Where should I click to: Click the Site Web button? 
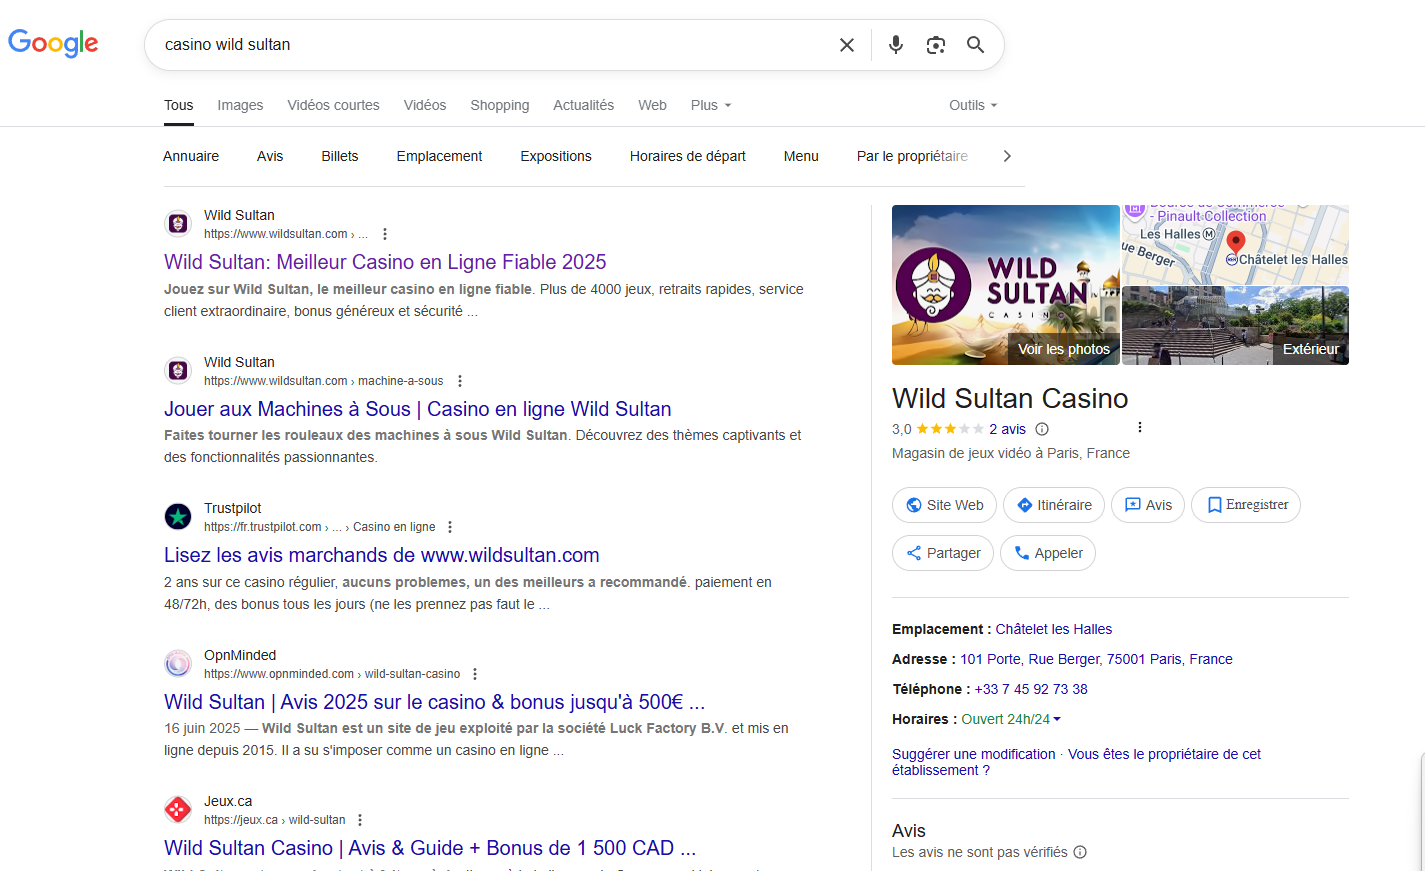(x=945, y=505)
